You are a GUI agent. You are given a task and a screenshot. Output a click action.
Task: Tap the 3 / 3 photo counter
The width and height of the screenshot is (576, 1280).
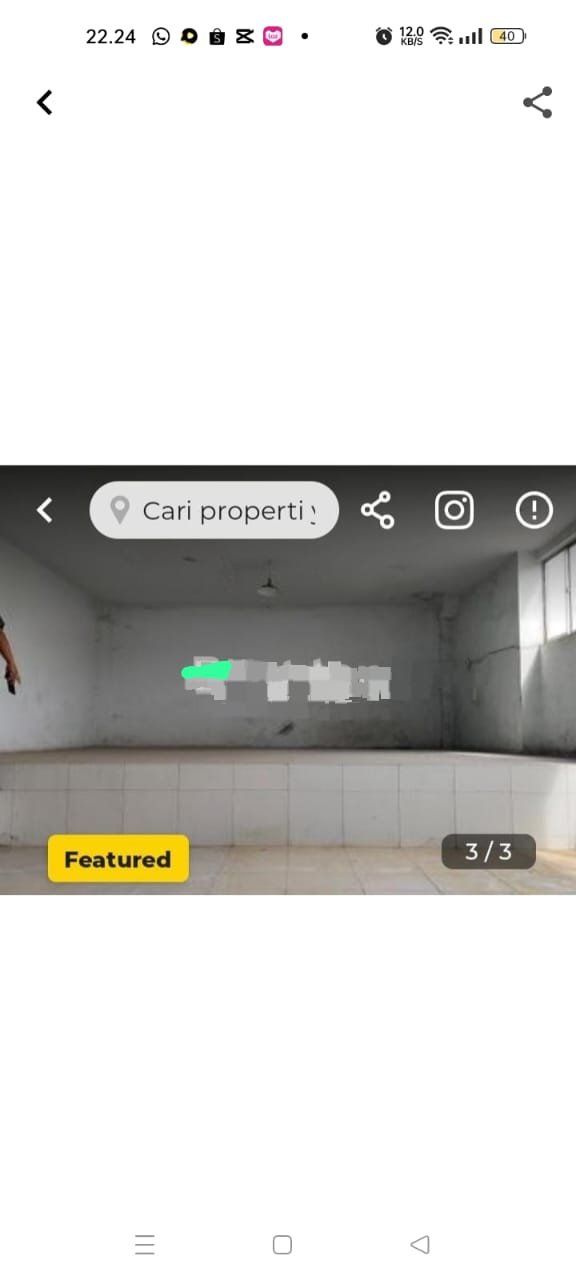pos(489,851)
